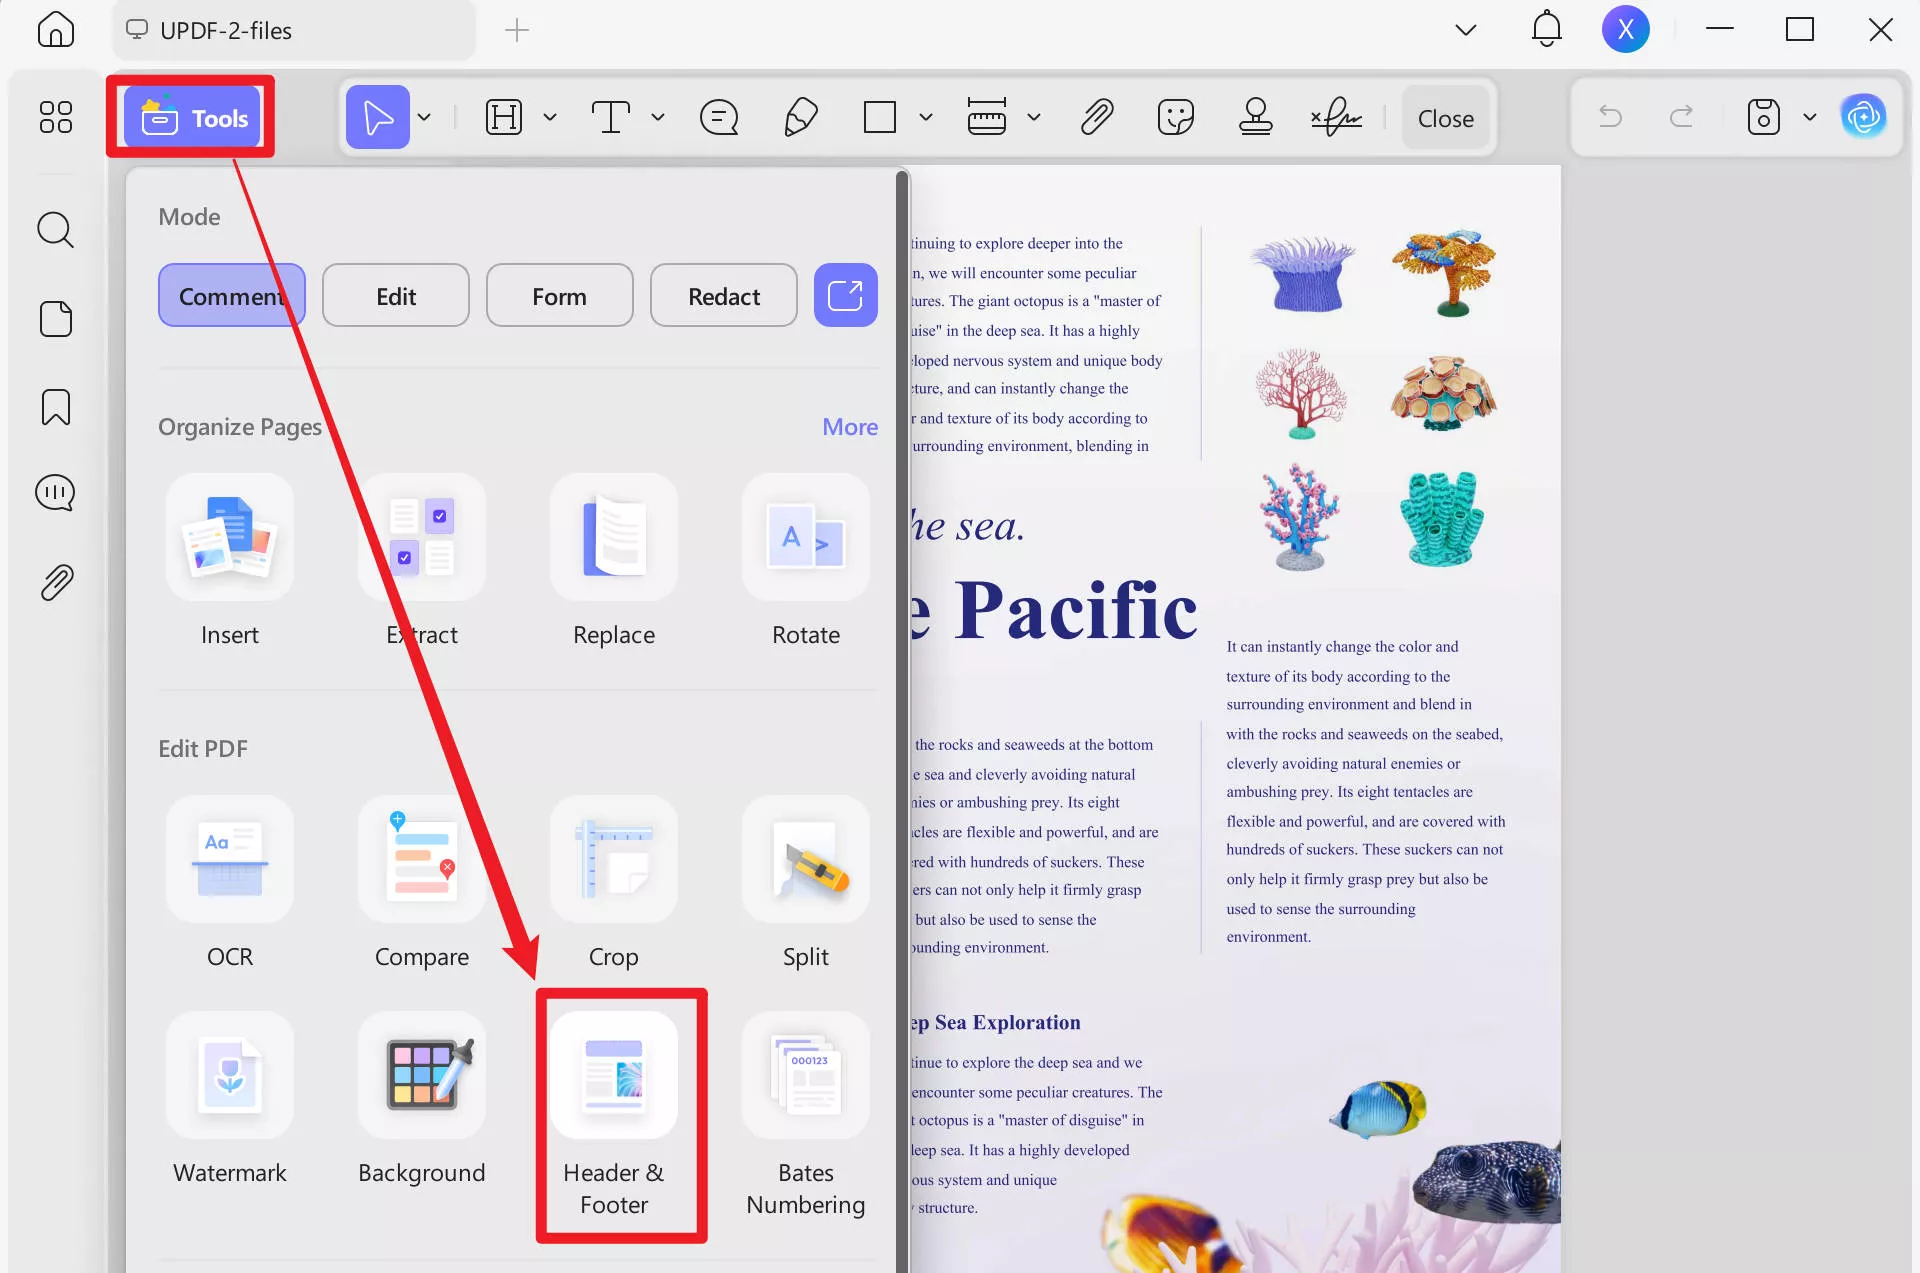Click the Signature tool in toolbar
The height and width of the screenshot is (1273, 1920).
click(1337, 117)
